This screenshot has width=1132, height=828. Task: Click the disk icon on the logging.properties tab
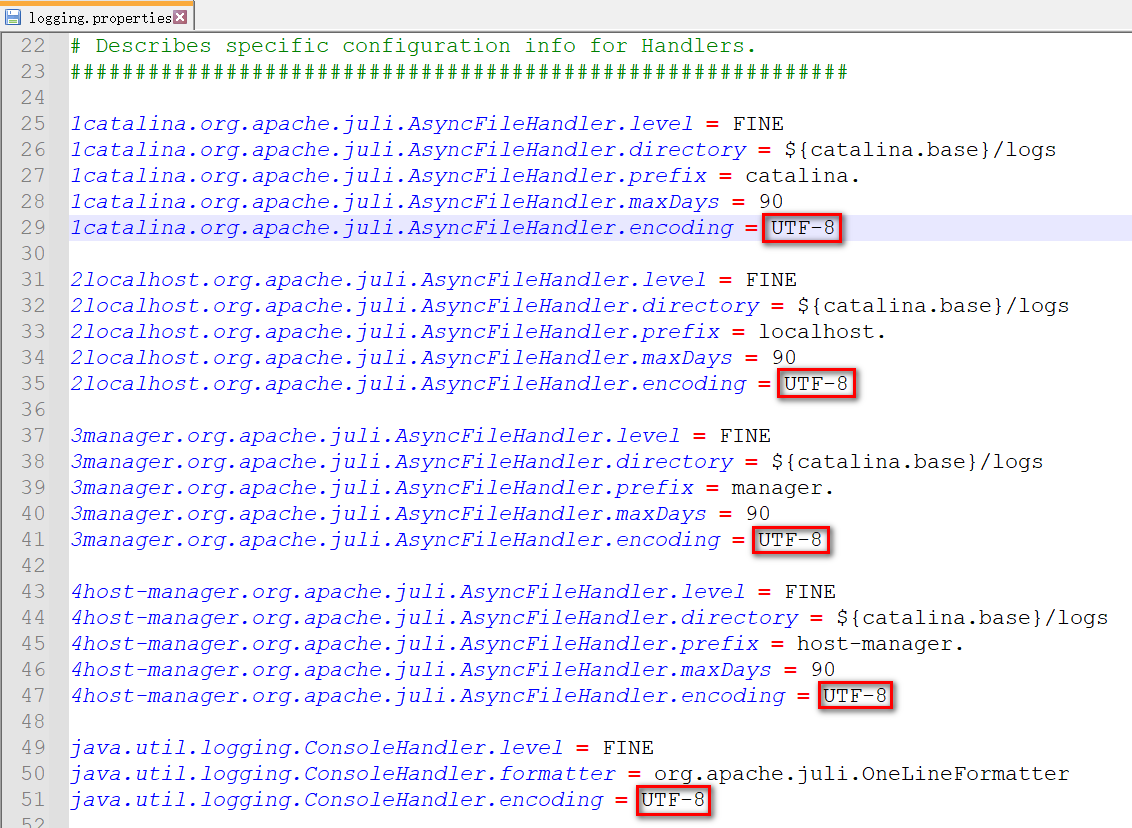[14, 17]
